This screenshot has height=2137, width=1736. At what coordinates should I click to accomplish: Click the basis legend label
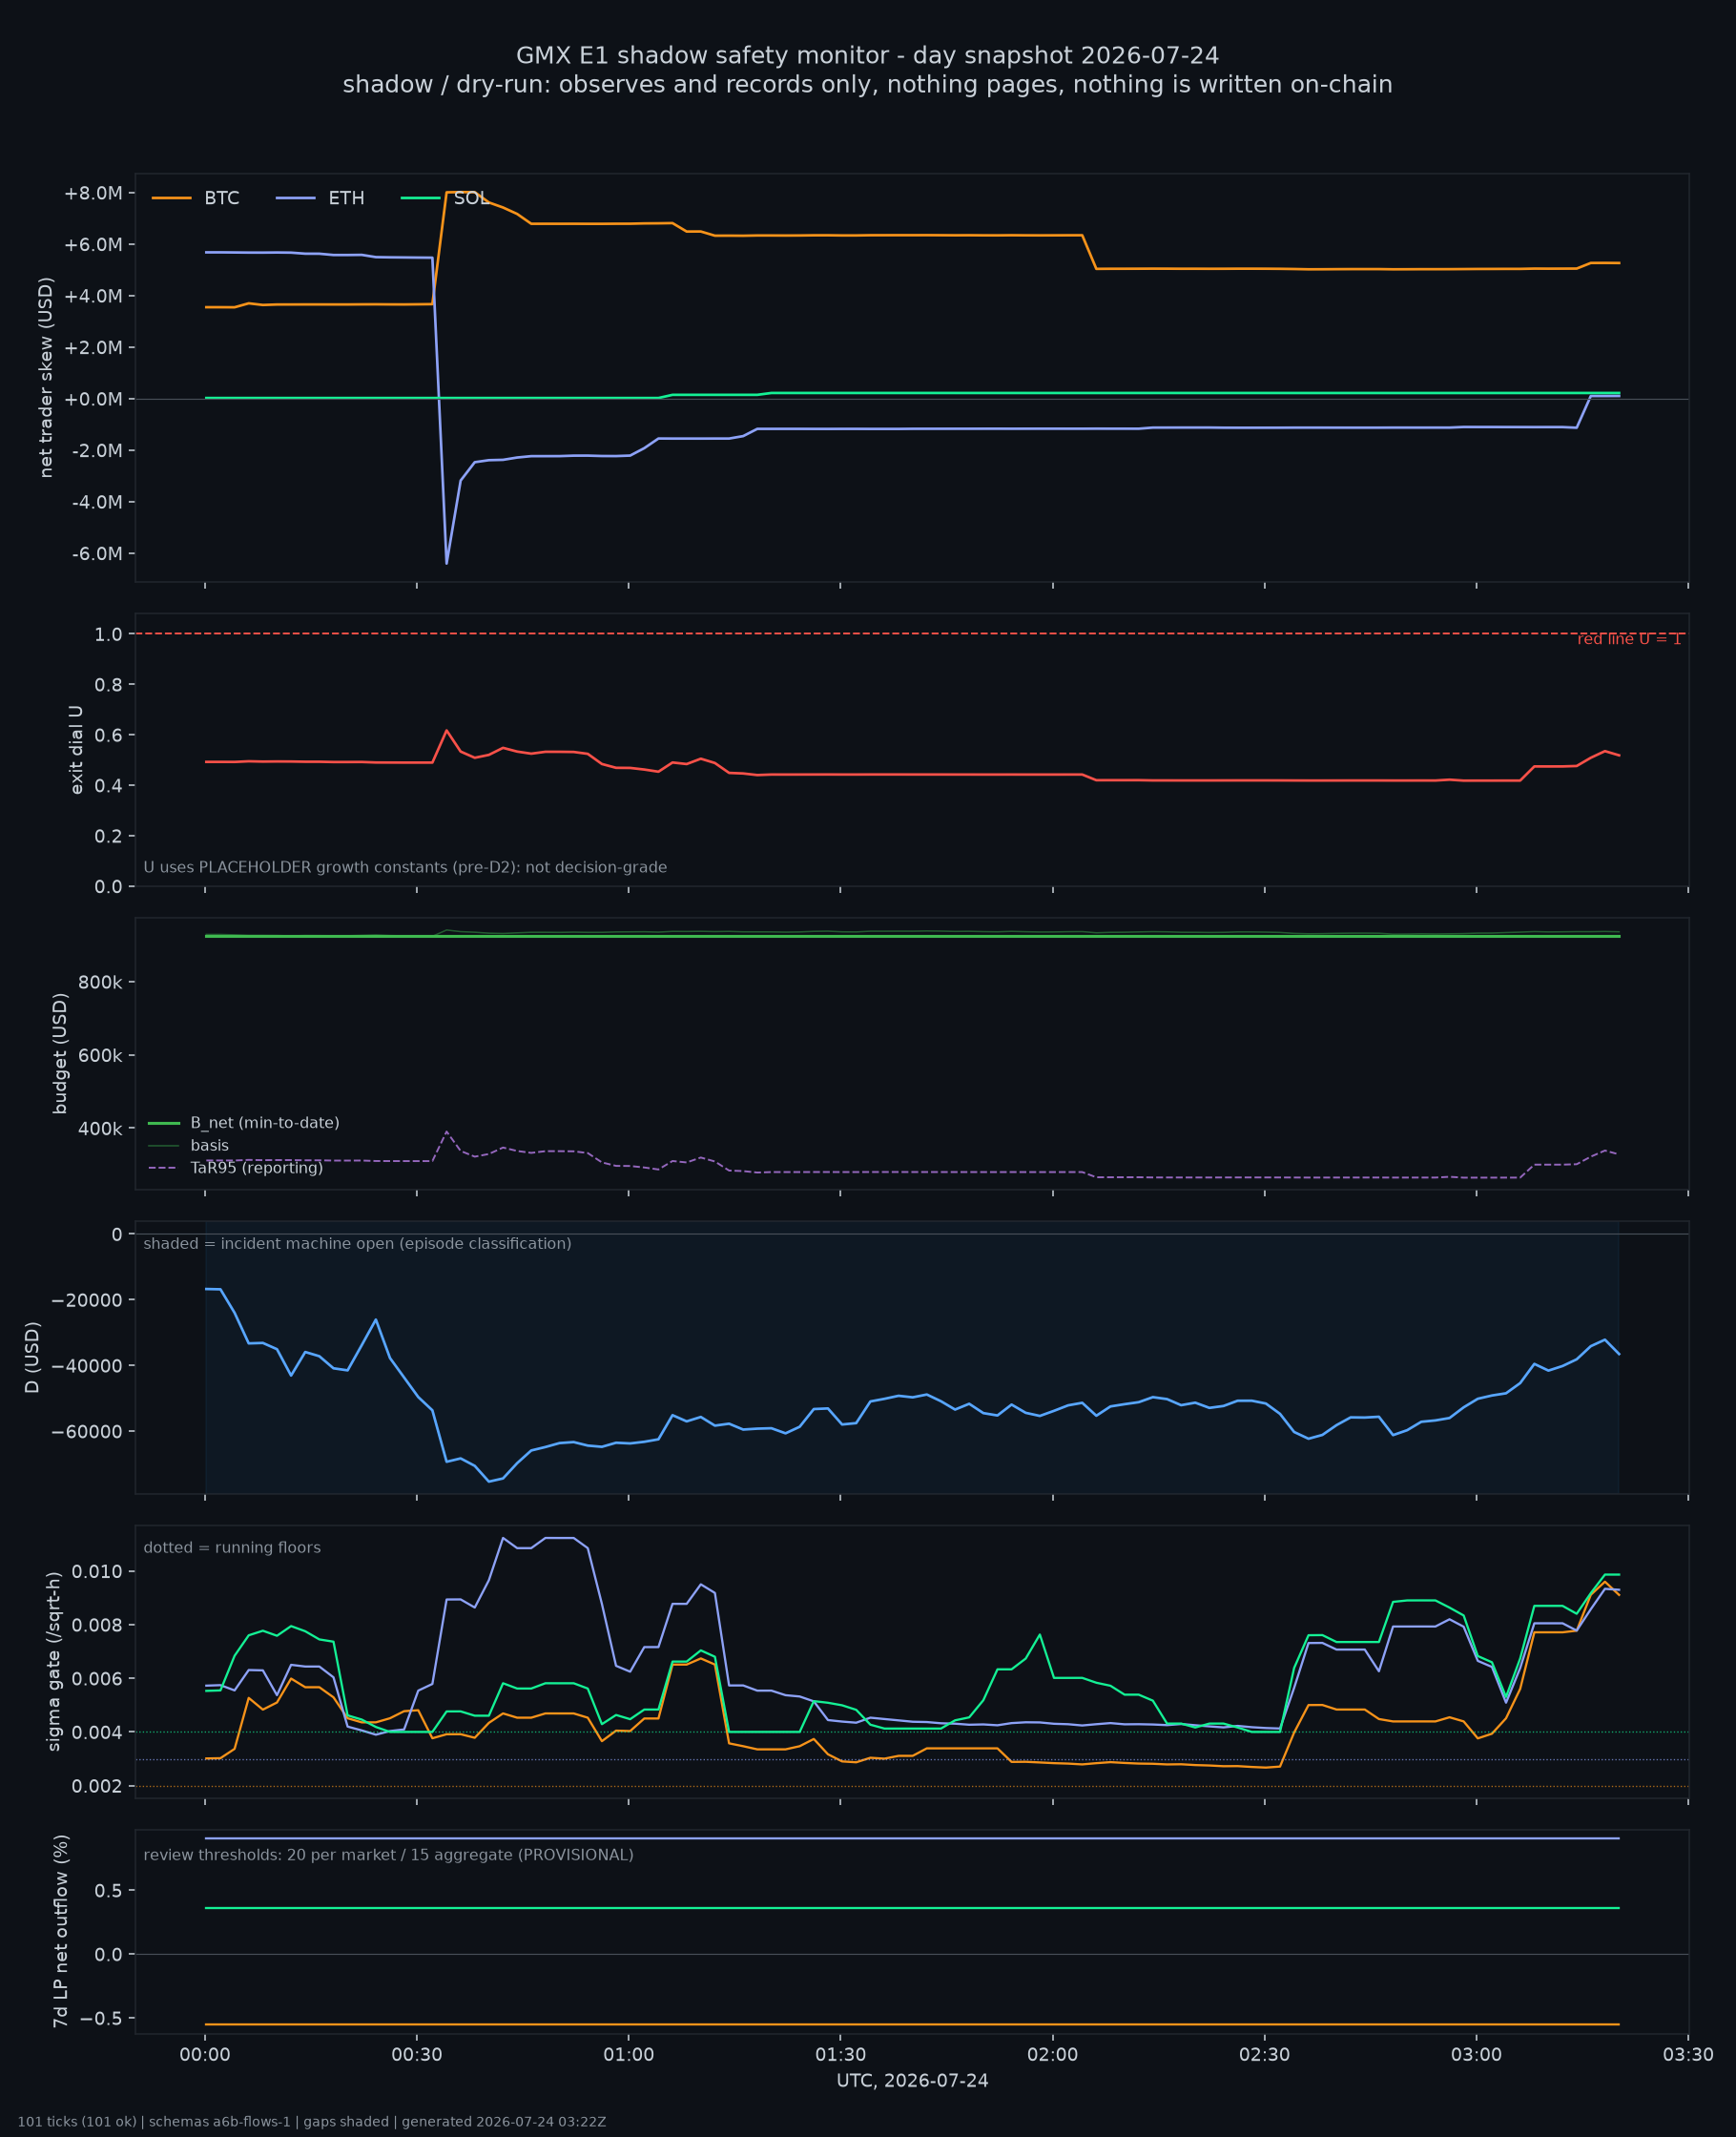click(x=210, y=1146)
